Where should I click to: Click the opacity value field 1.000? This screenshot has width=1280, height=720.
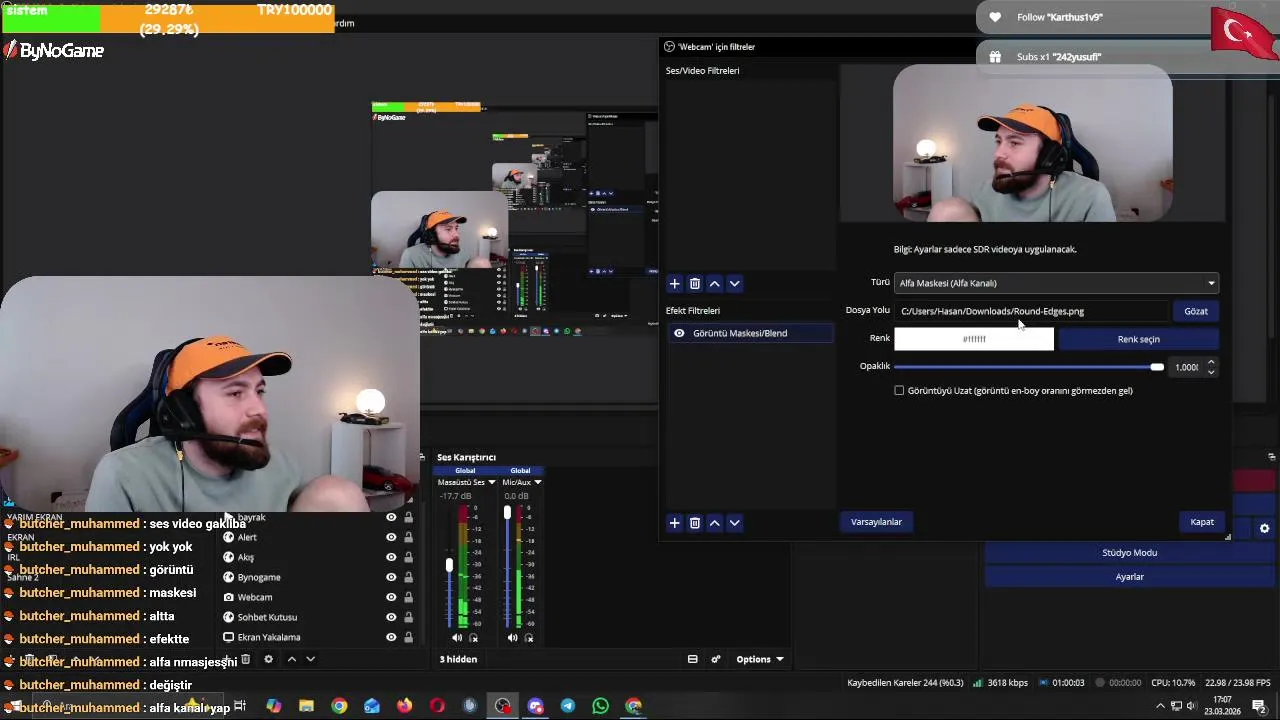[x=1186, y=367]
